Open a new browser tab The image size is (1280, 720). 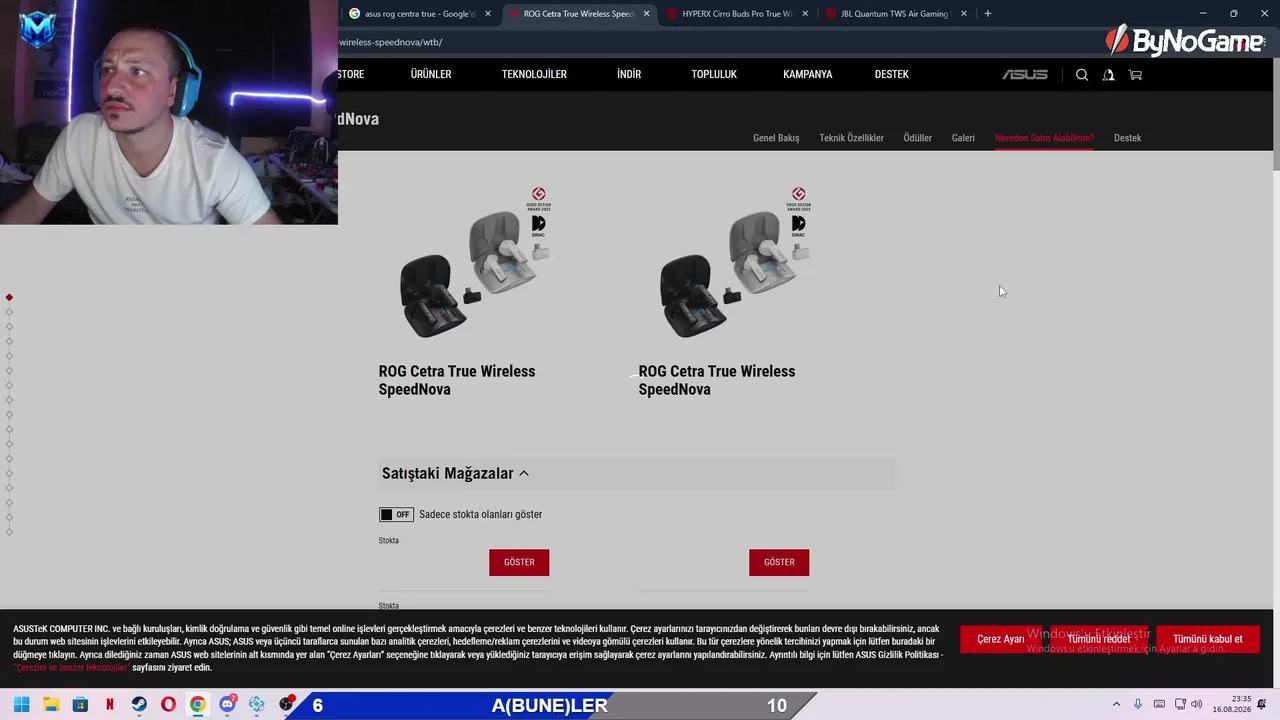tap(988, 14)
